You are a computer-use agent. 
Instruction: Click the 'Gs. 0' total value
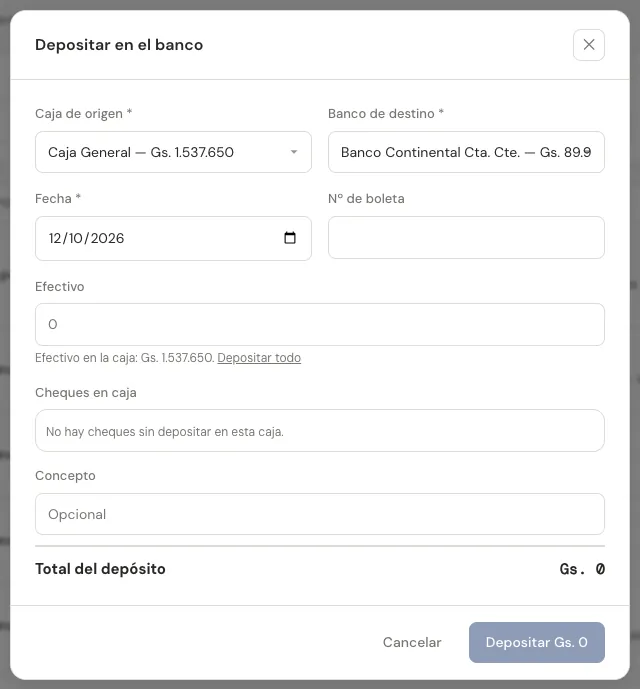click(582, 569)
